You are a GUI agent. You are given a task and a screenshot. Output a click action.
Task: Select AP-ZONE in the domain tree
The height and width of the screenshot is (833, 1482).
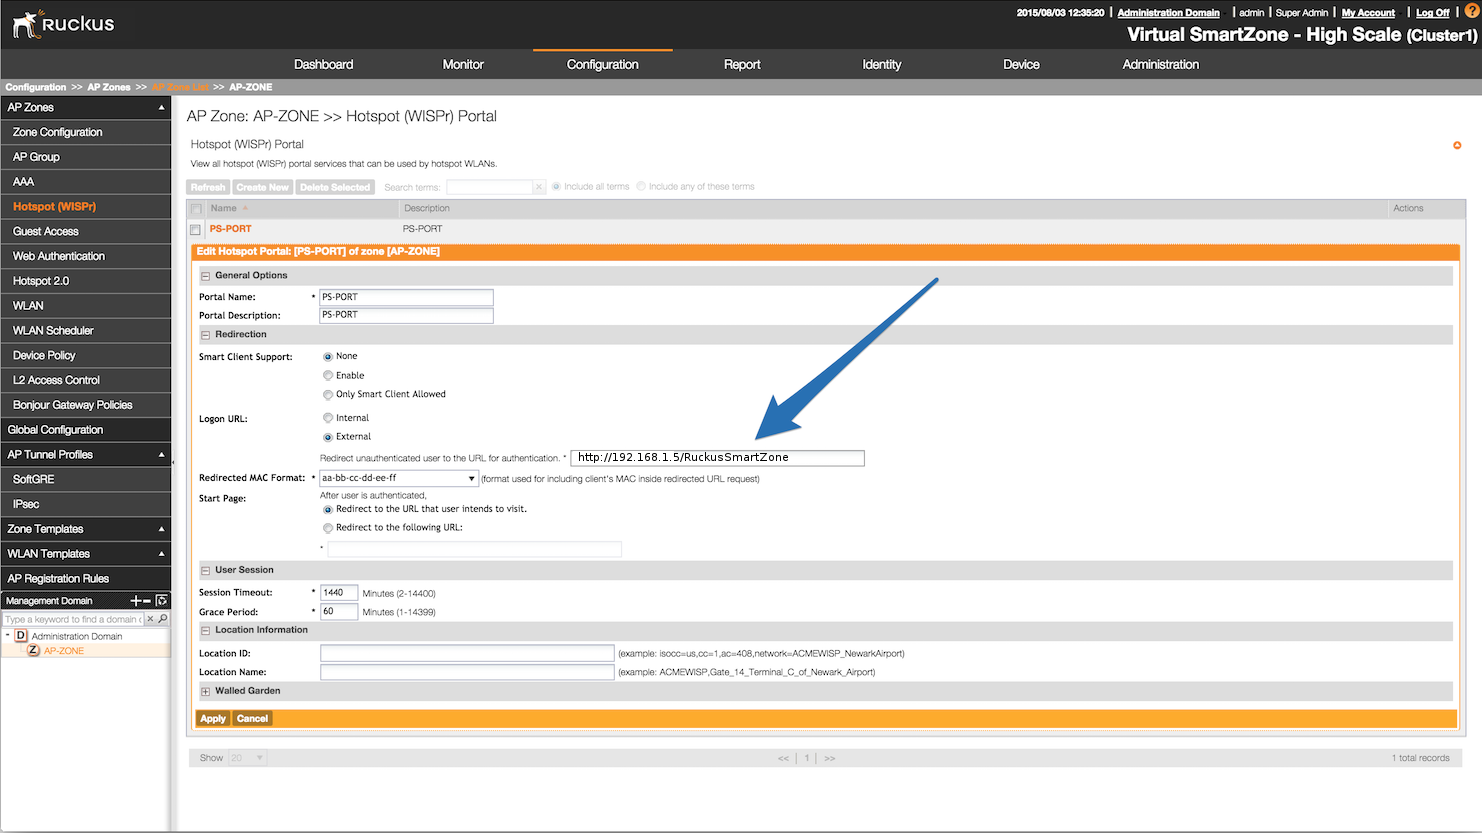coord(64,651)
